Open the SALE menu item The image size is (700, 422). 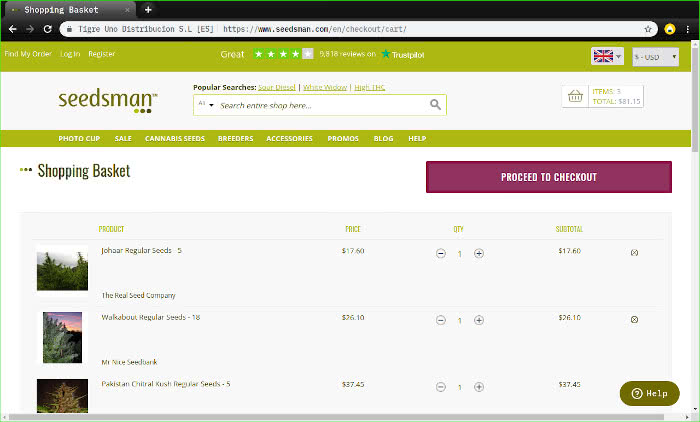pyautogui.click(x=123, y=138)
